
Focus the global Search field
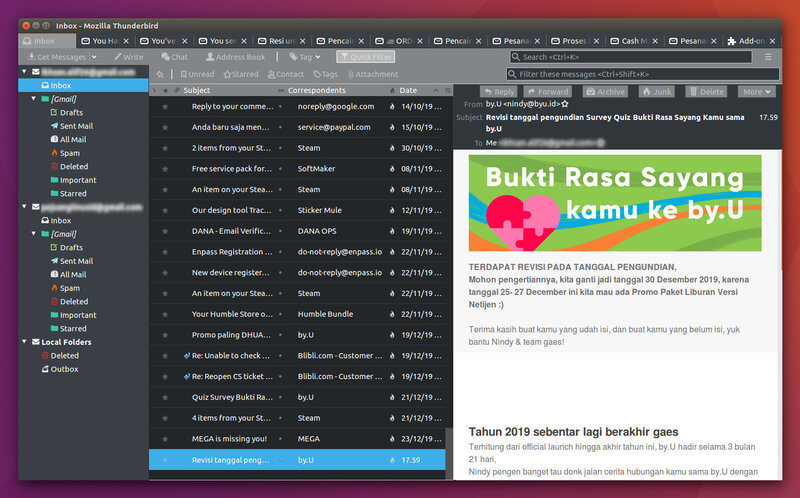pyautogui.click(x=631, y=57)
